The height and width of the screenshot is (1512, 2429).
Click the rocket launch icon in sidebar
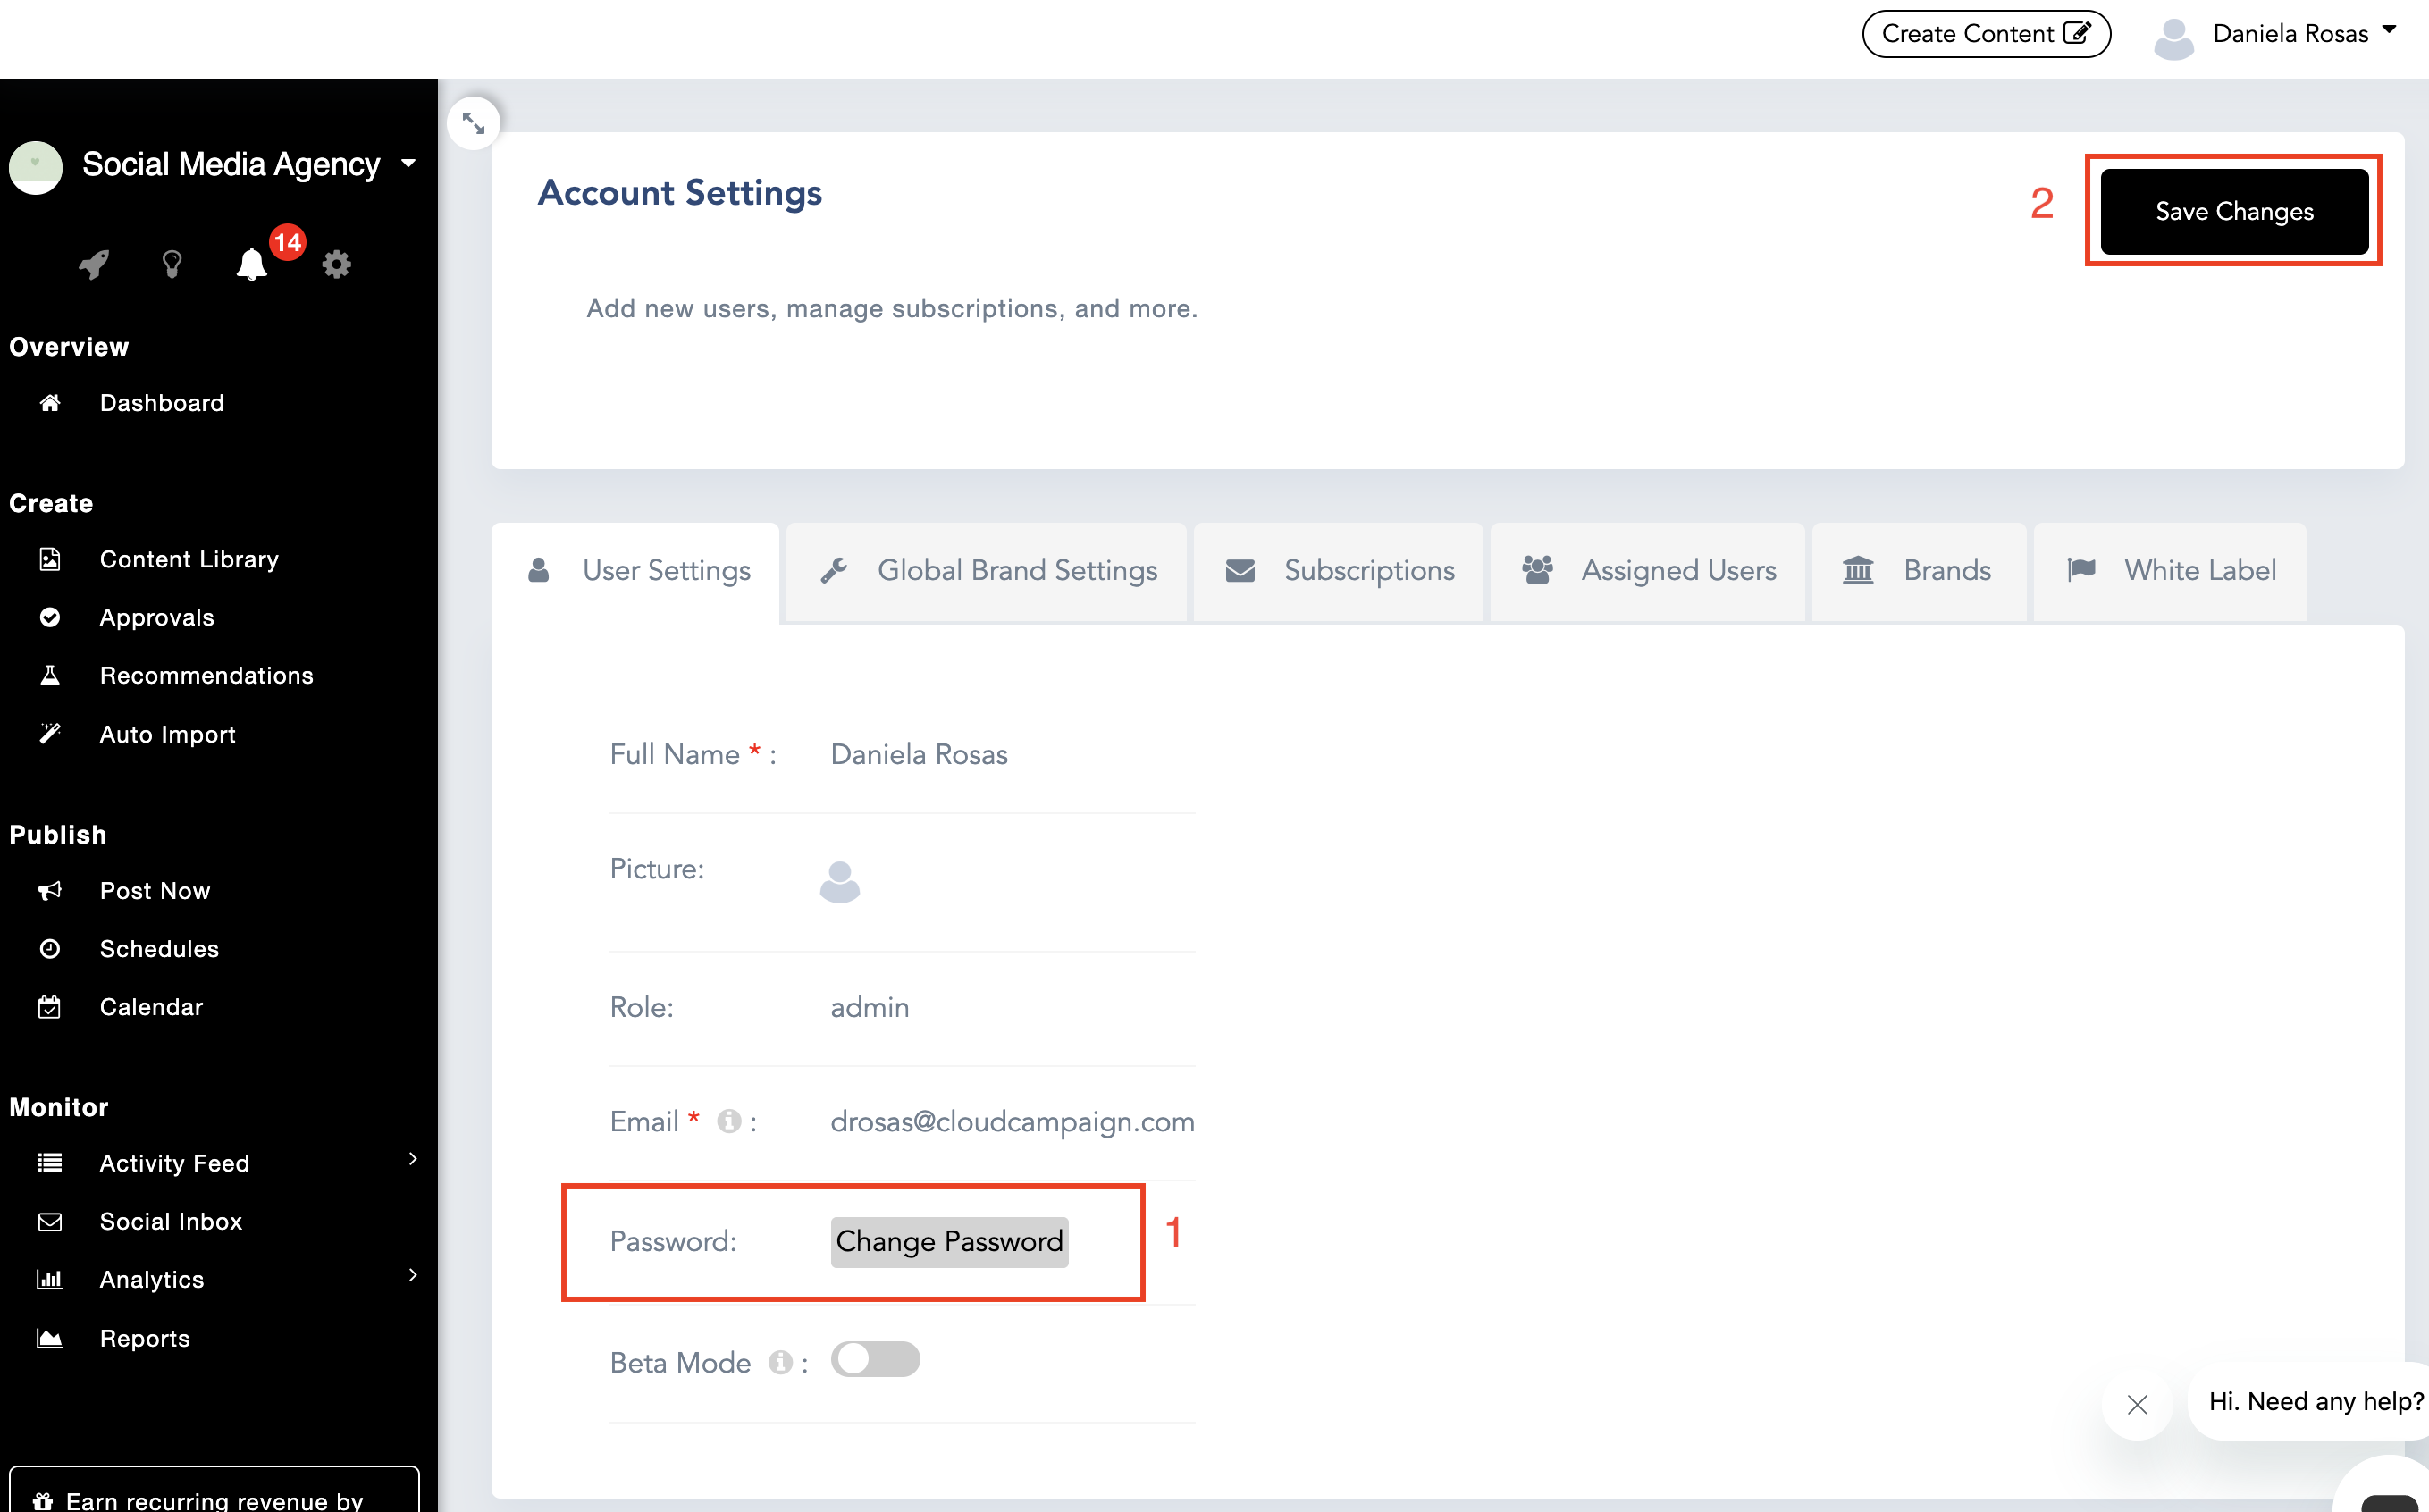click(94, 265)
